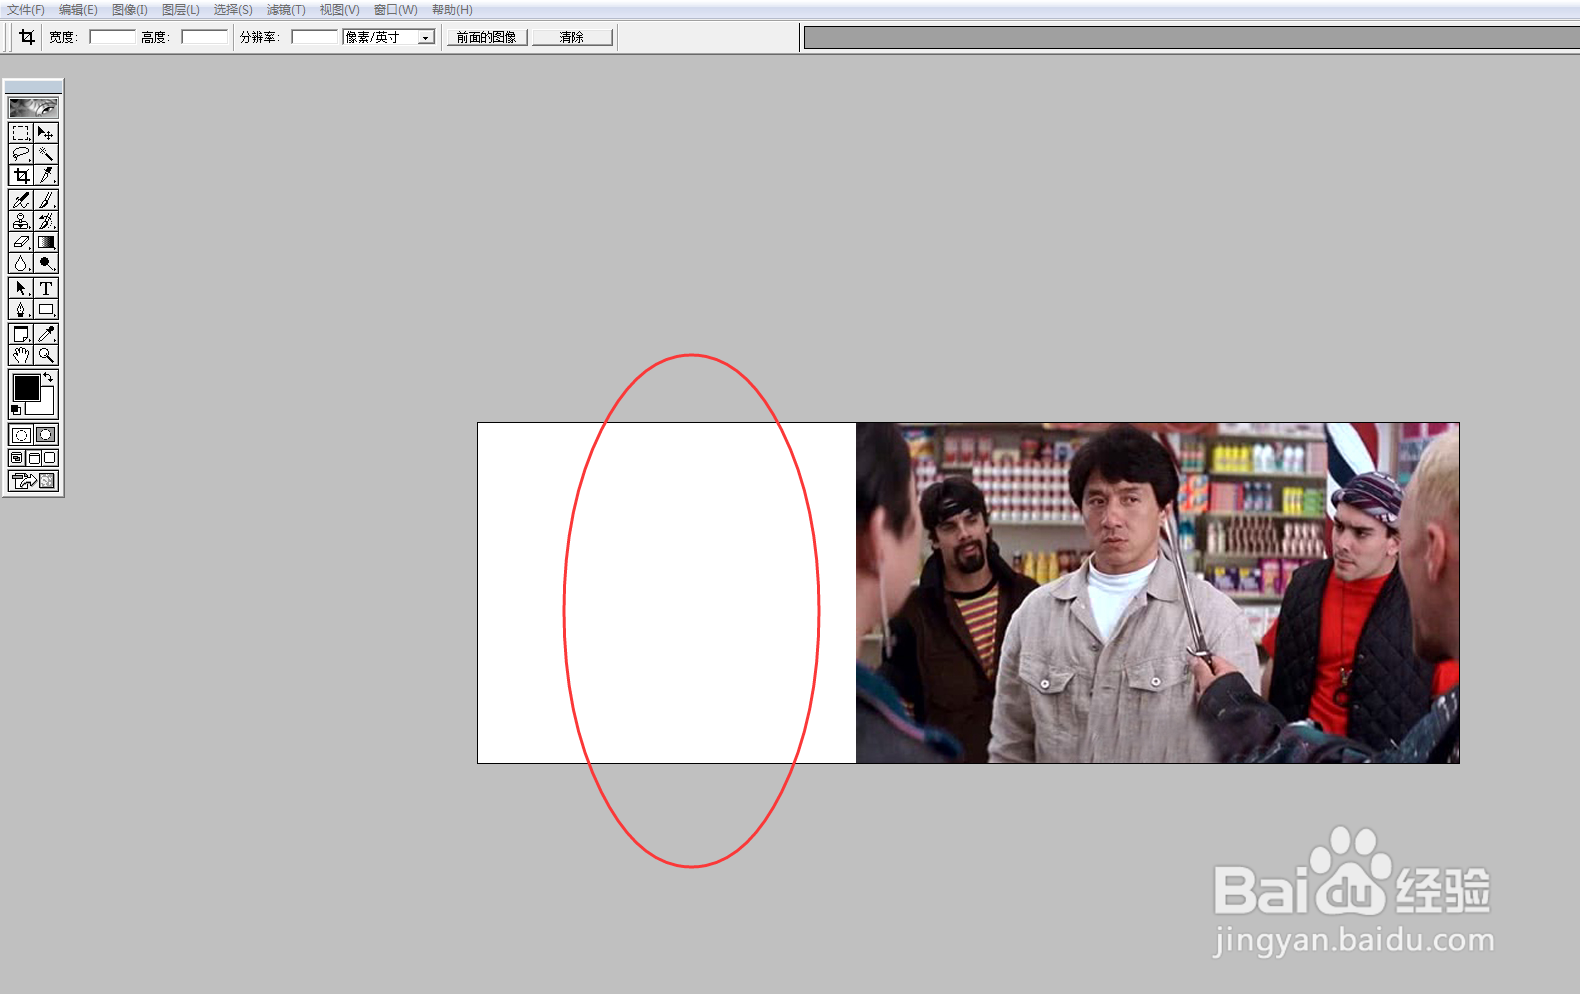Click the Adobe Online feather image
Viewport: 1580px width, 994px height.
[33, 107]
